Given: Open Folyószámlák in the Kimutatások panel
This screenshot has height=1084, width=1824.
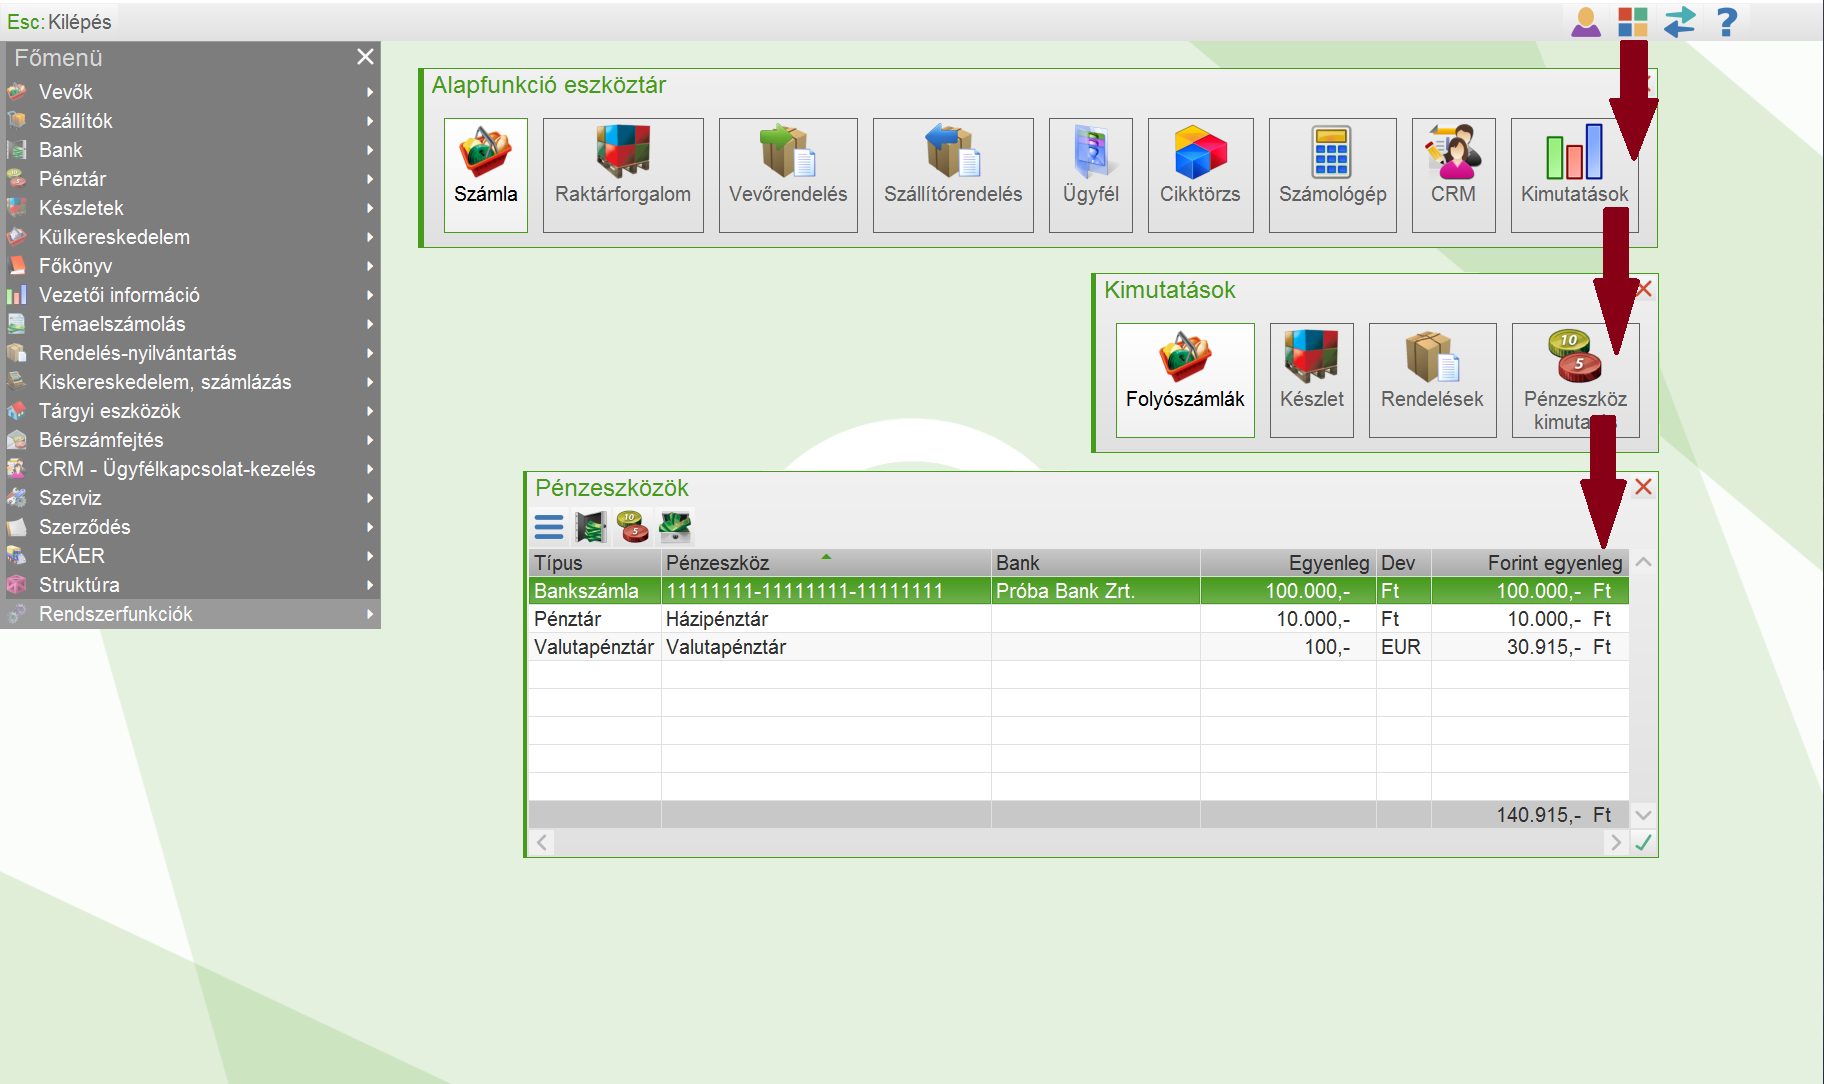Looking at the screenshot, I should [x=1185, y=380].
